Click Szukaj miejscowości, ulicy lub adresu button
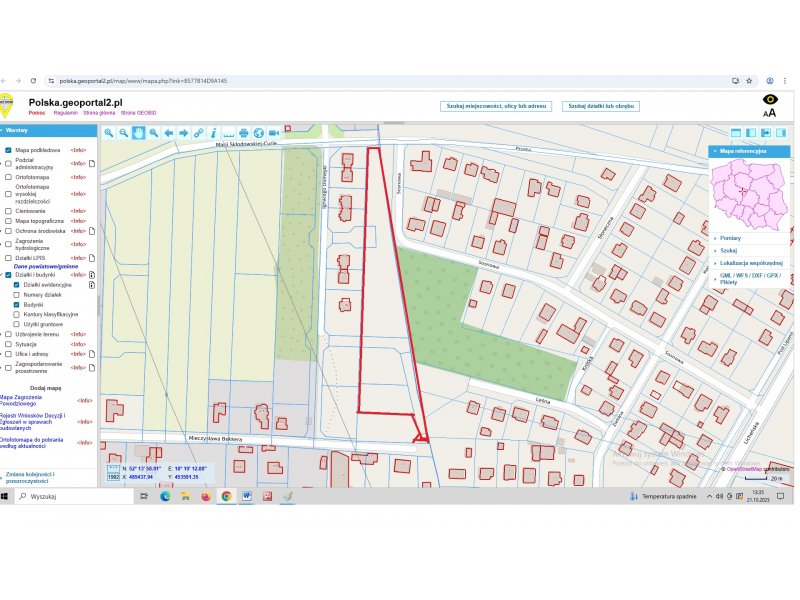Screen dimensions: 800x600 pos(496,105)
